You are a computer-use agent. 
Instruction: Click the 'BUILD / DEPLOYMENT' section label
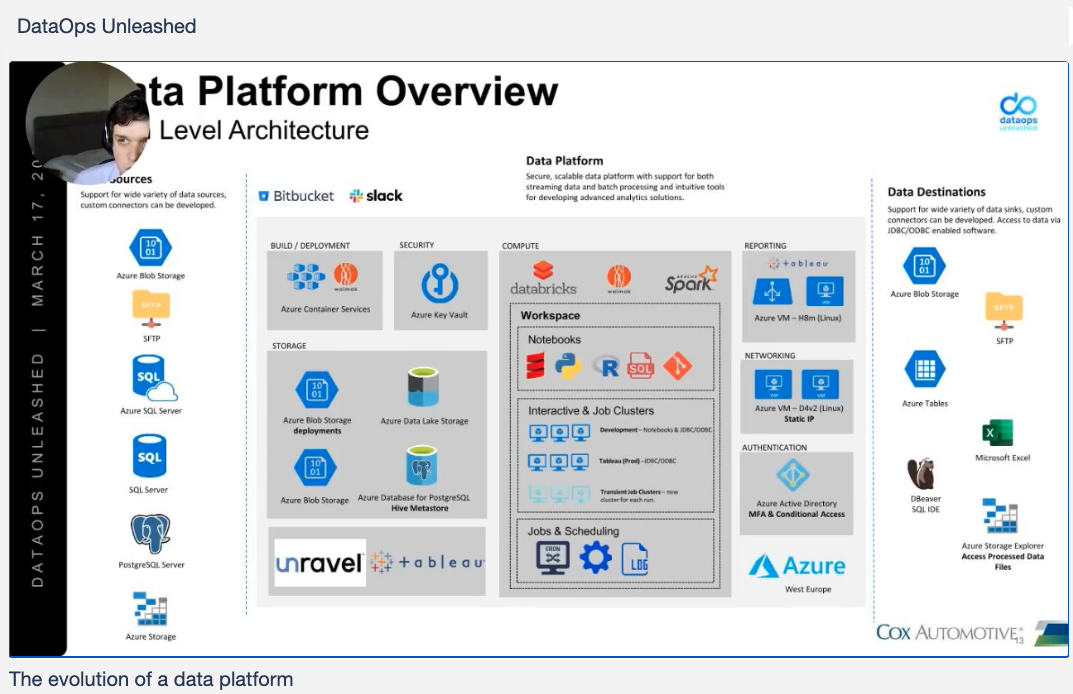coord(310,246)
